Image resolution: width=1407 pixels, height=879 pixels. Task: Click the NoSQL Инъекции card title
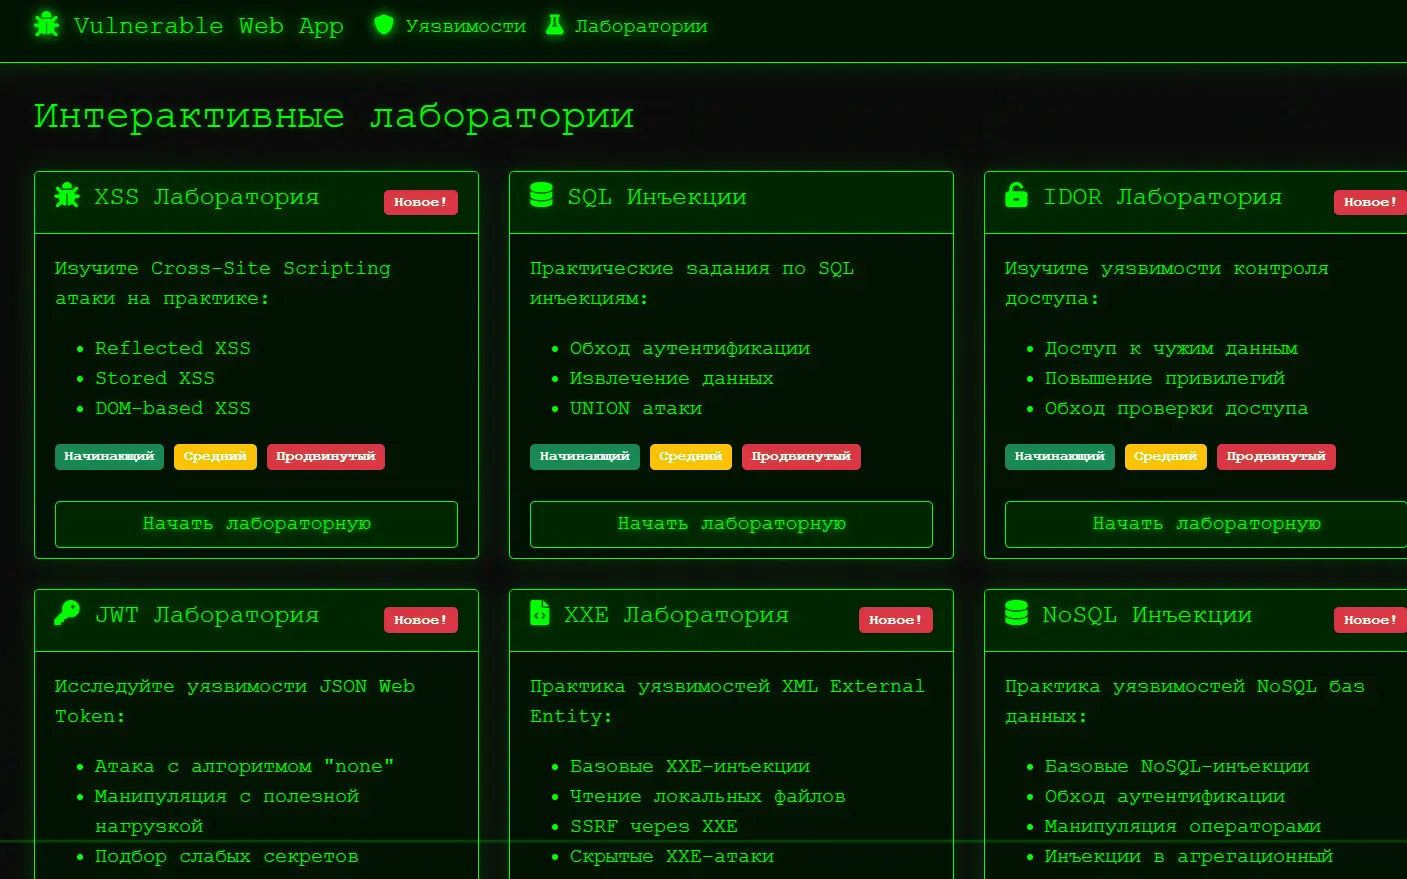click(x=1147, y=615)
